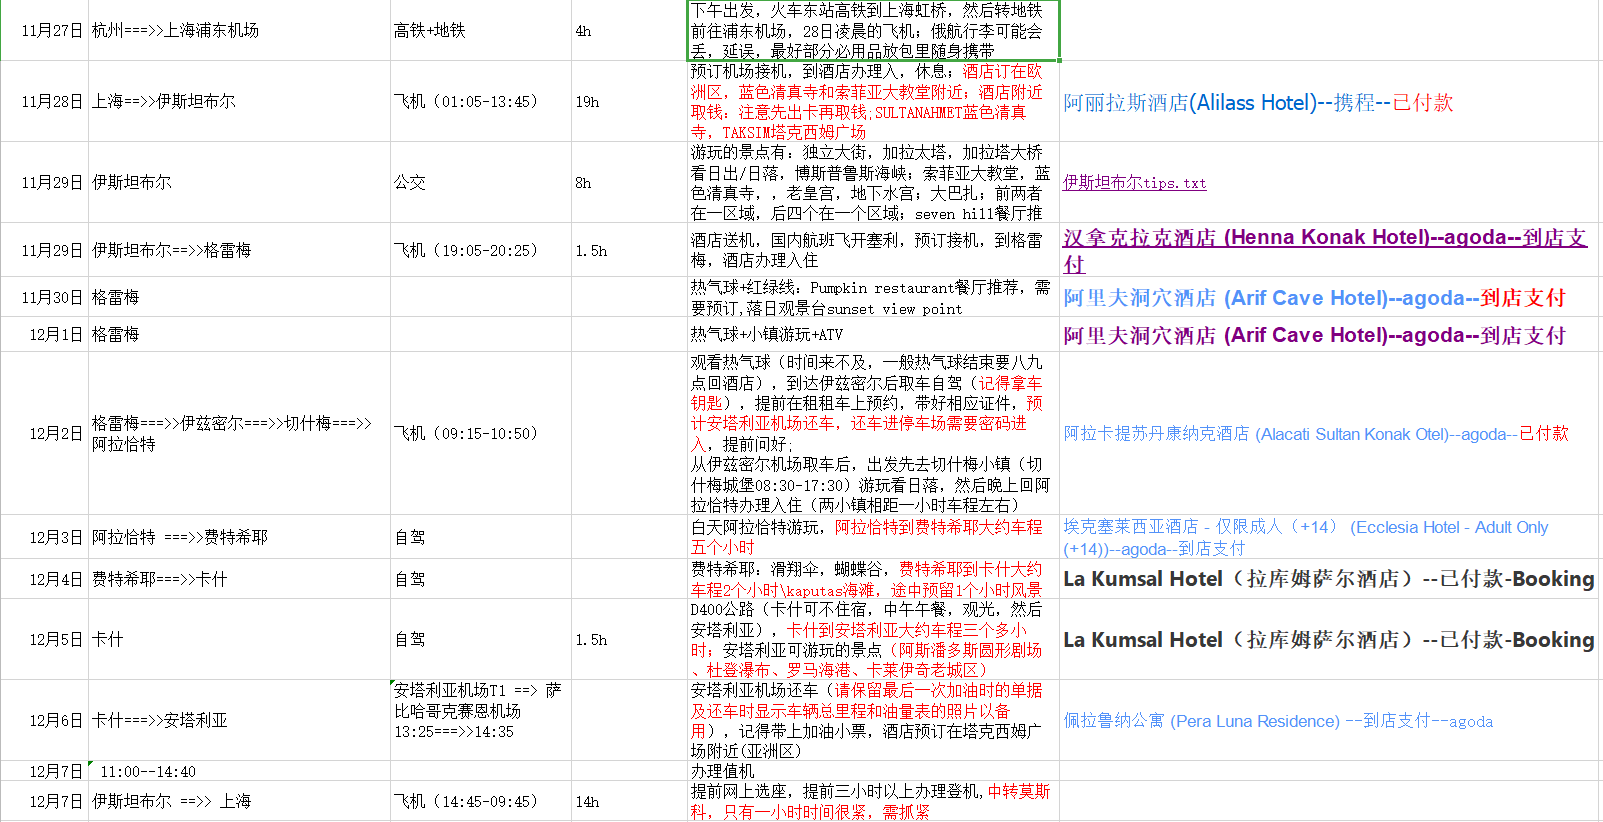
Task: Select the 12月2日 date cell
Action: point(45,434)
